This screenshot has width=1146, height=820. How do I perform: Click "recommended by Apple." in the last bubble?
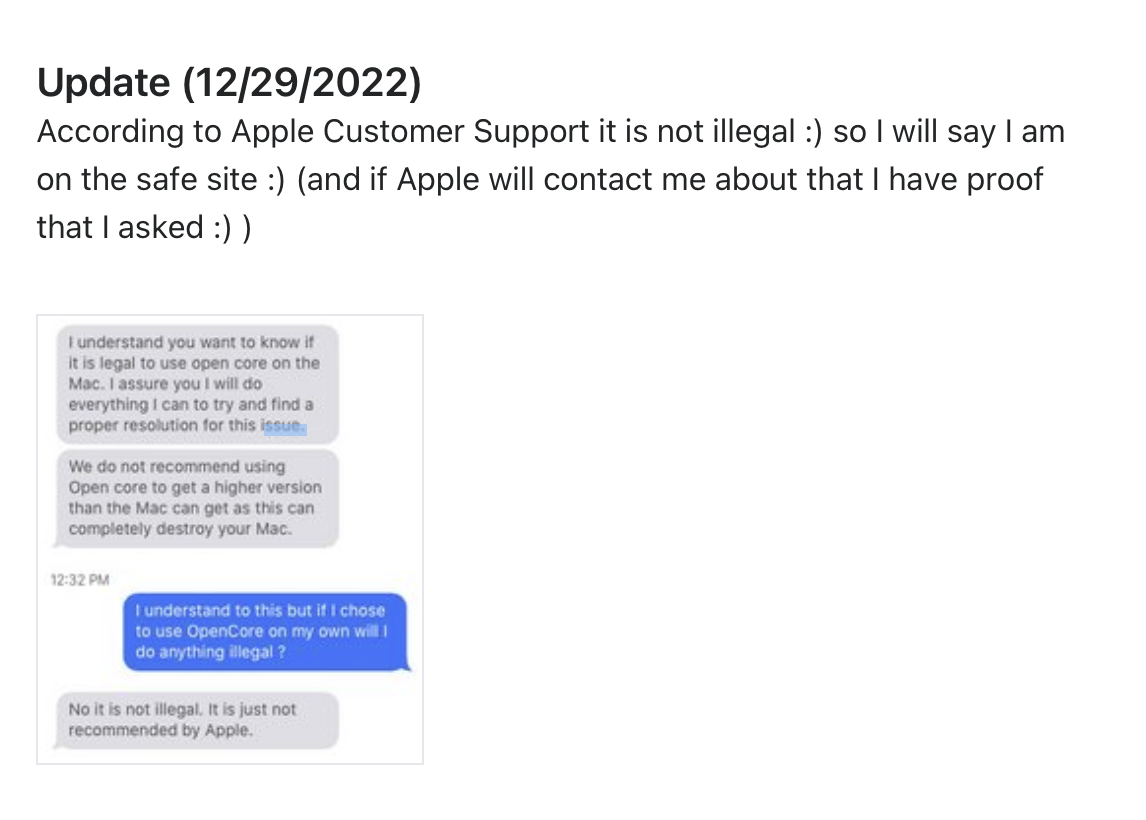[x=160, y=730]
